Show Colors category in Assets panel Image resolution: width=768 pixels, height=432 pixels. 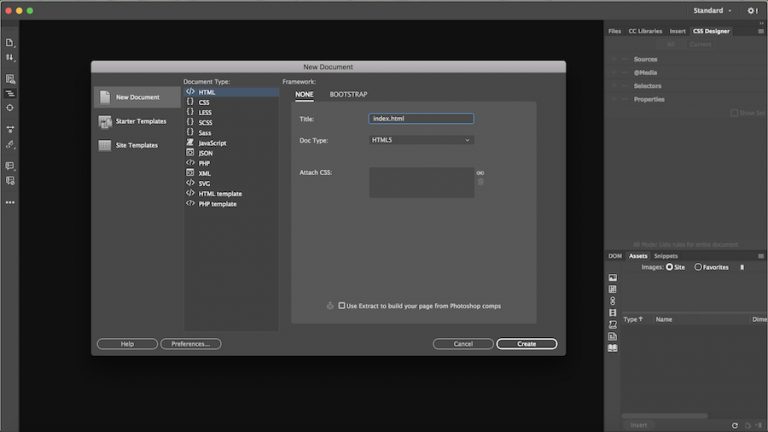tap(613, 289)
